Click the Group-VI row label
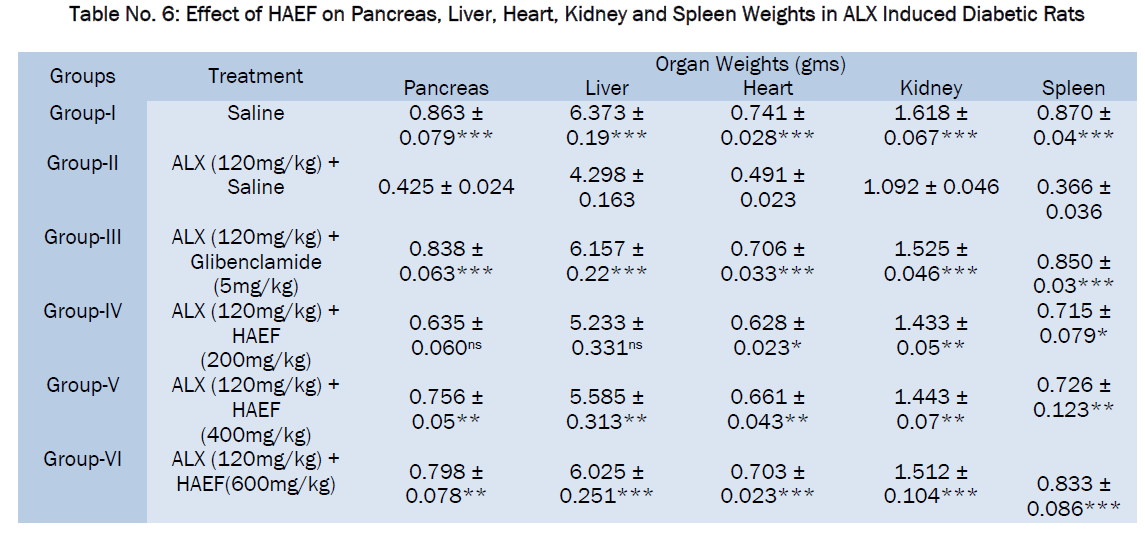Image resolution: width=1145 pixels, height=533 pixels. (82, 459)
